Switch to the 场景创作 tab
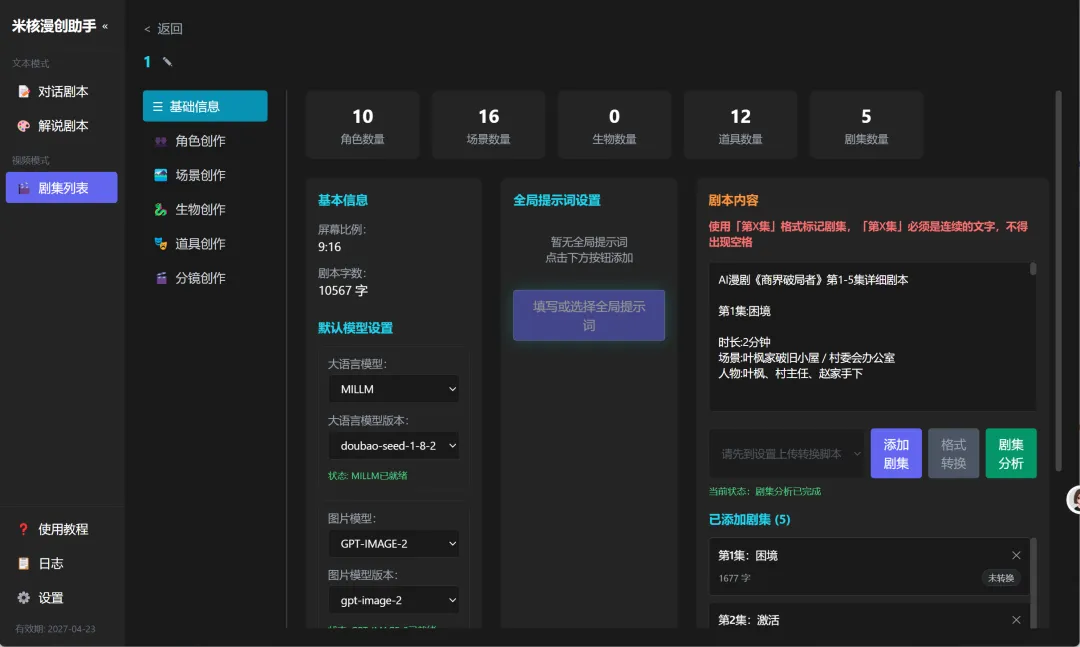Viewport: 1080px width, 647px height. (x=205, y=175)
